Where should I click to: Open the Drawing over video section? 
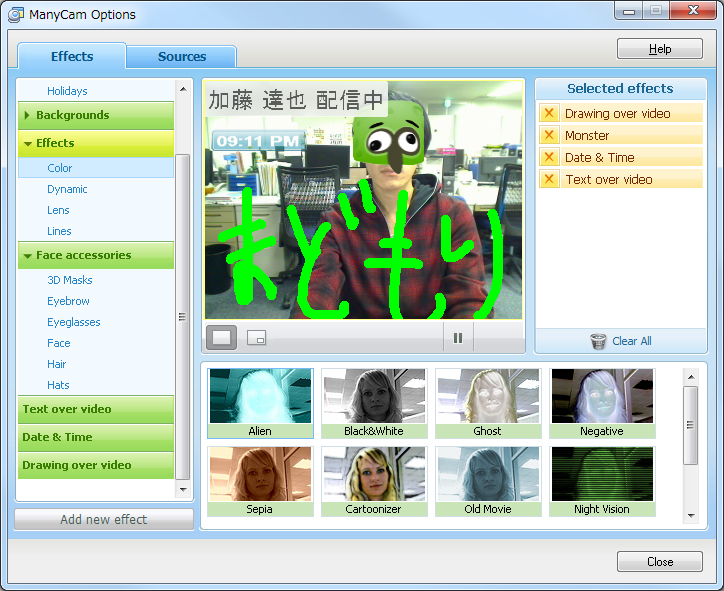tap(96, 465)
